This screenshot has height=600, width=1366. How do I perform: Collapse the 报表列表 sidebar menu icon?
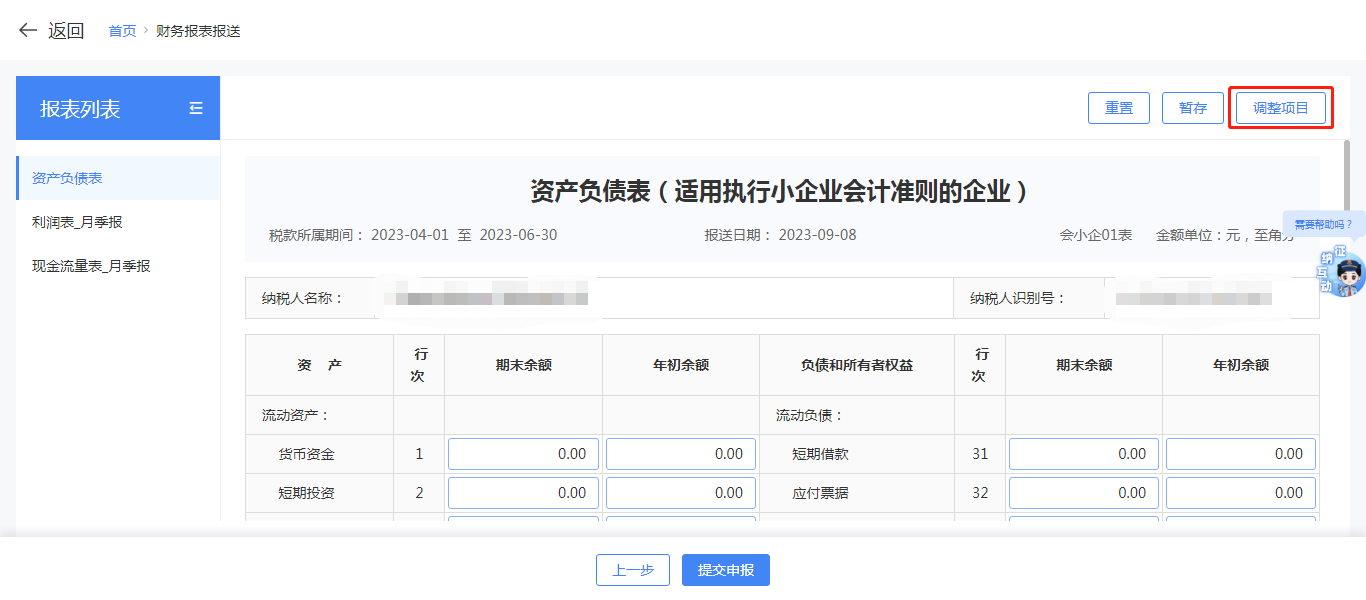pyautogui.click(x=196, y=108)
